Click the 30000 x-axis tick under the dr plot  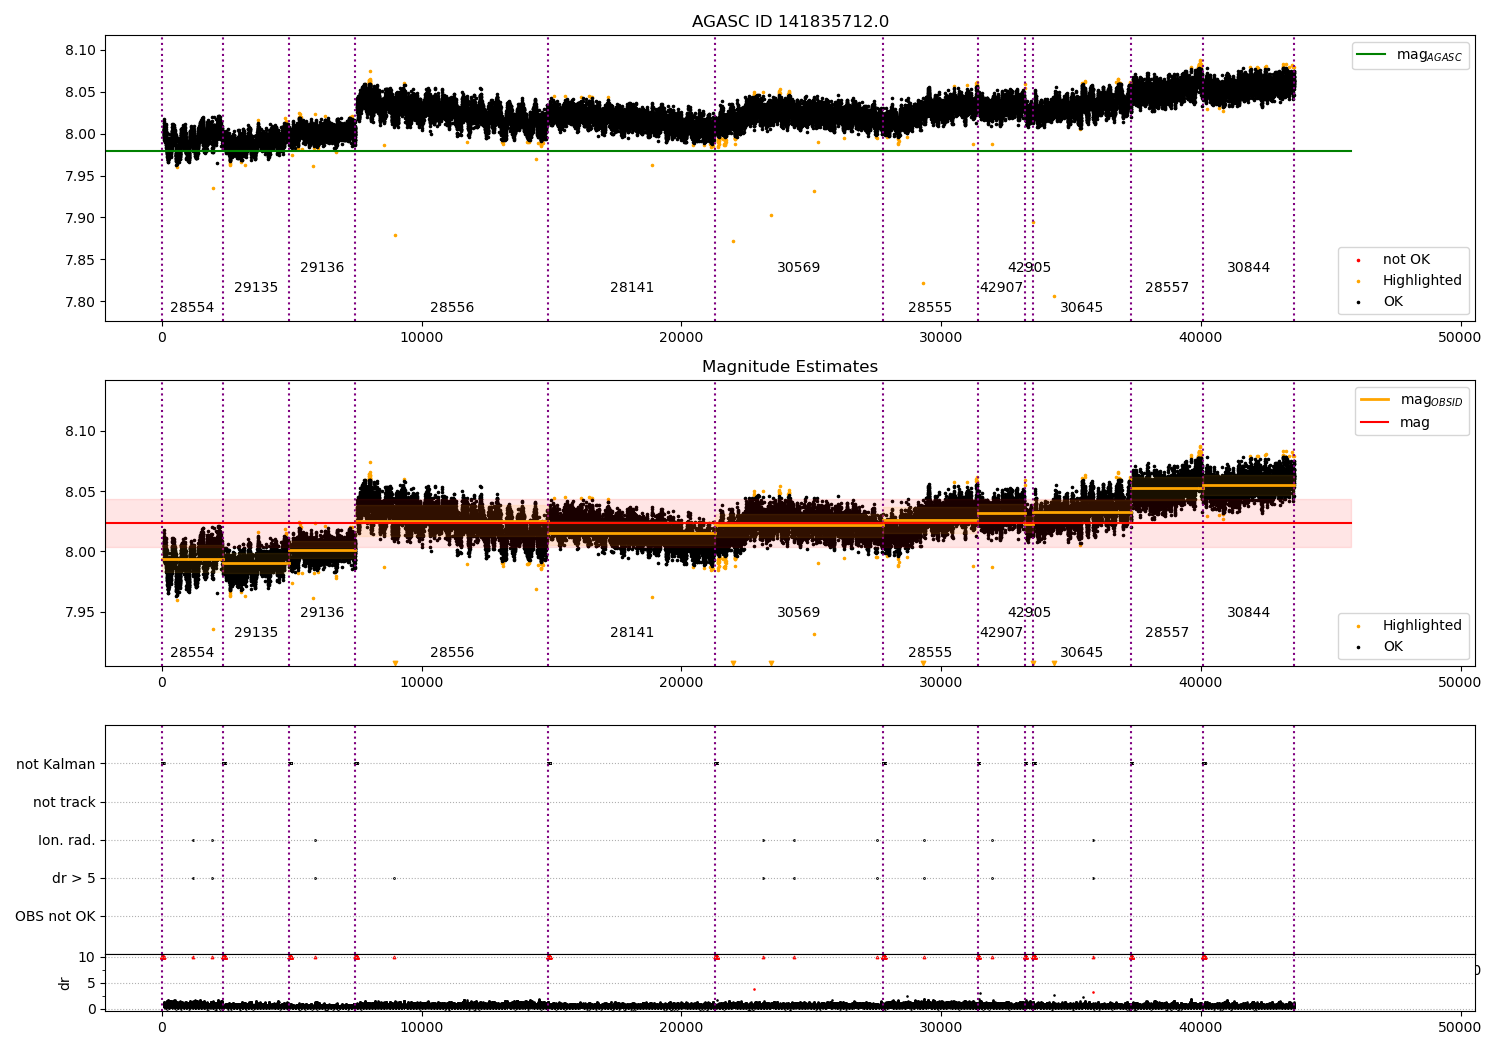tap(941, 1028)
